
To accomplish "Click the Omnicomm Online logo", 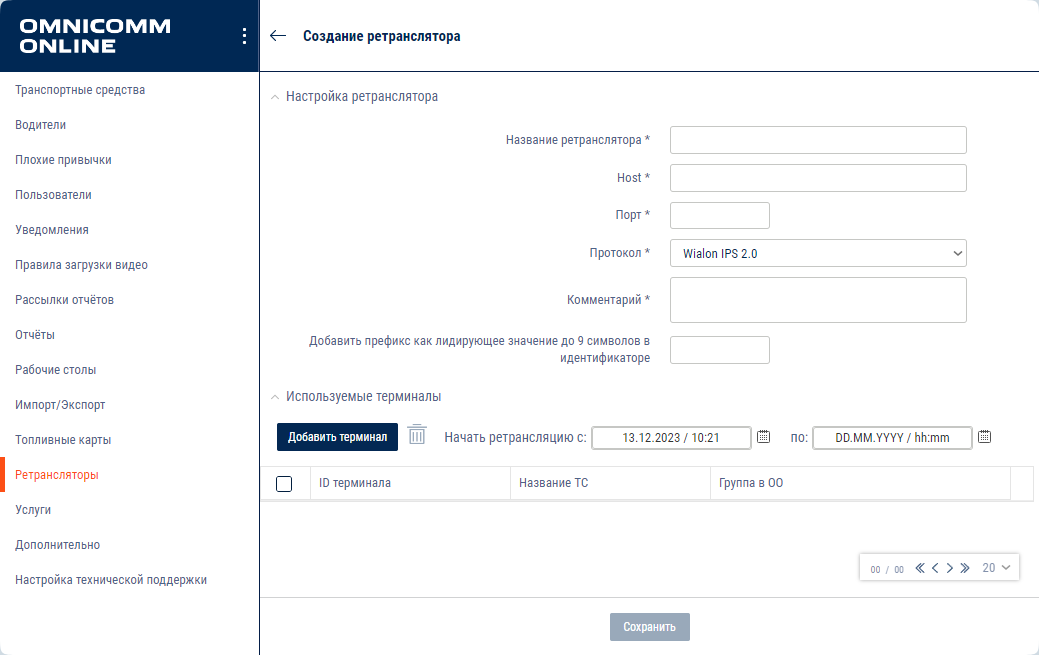I will 95,36.
